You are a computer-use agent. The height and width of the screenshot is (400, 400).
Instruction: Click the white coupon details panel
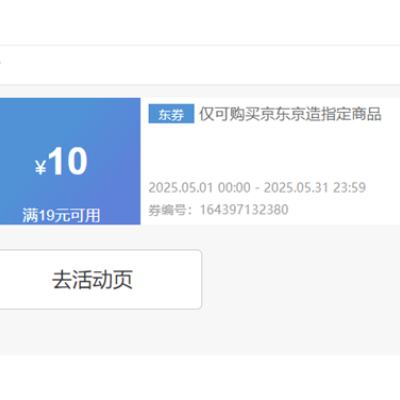[x=270, y=161]
